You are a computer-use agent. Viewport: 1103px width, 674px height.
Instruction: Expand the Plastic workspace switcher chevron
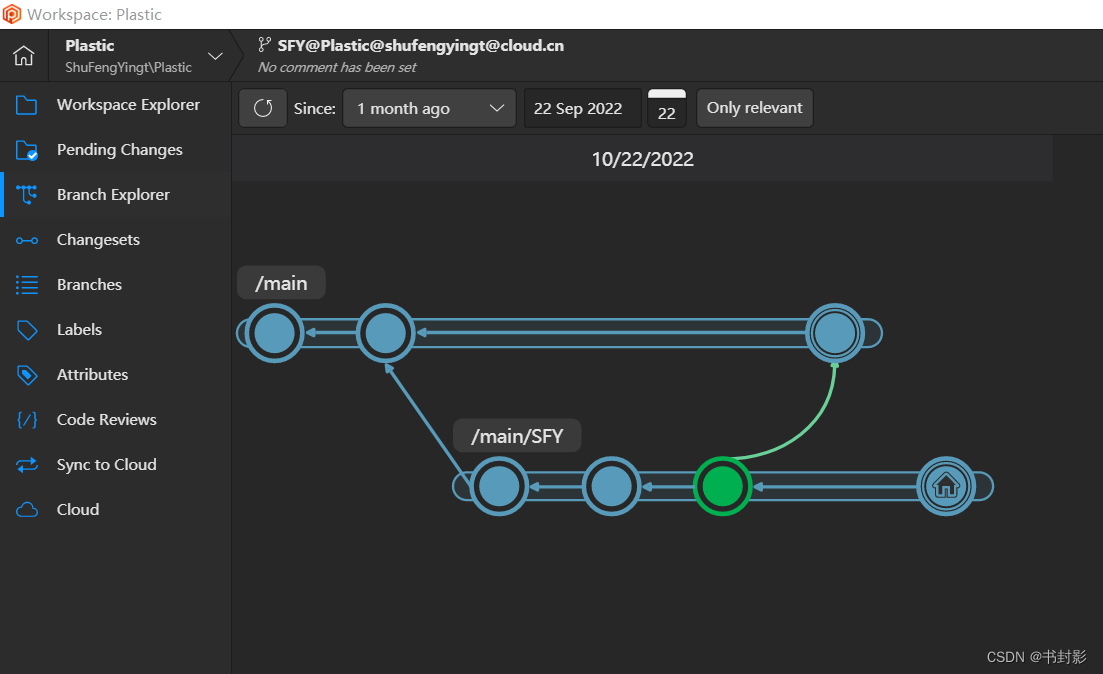(x=215, y=56)
